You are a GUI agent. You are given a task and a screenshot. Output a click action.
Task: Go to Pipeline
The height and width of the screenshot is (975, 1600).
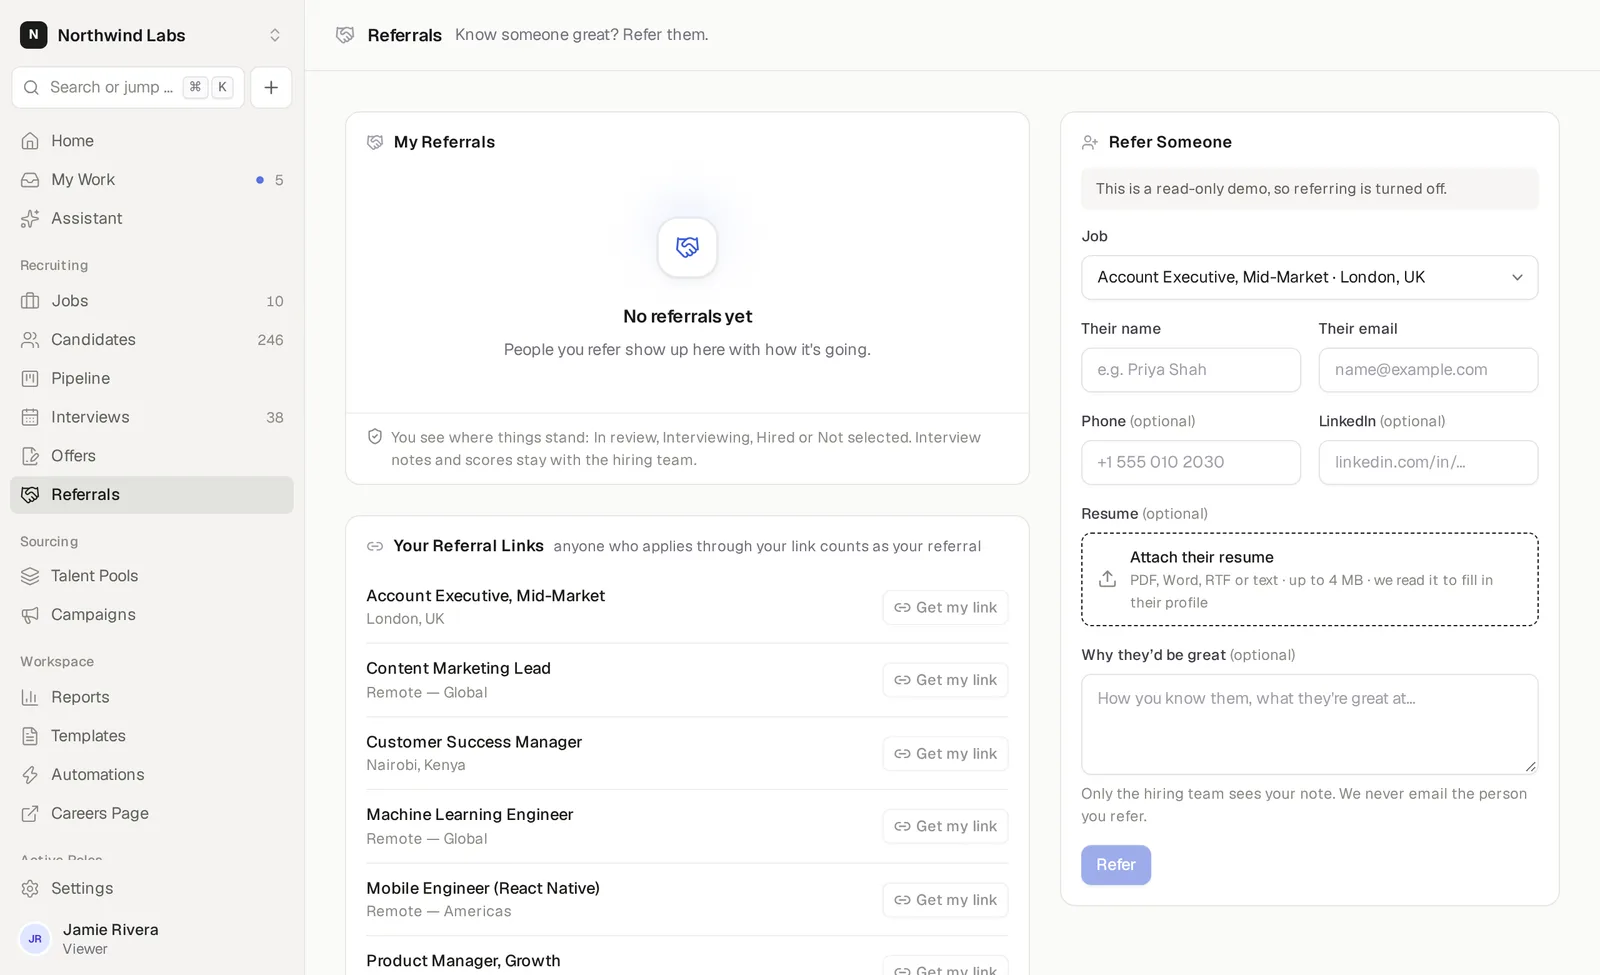152,378
